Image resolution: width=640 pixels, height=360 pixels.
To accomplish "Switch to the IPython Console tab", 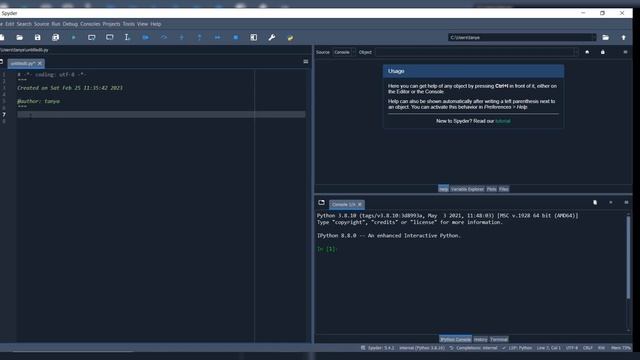I will tap(456, 339).
